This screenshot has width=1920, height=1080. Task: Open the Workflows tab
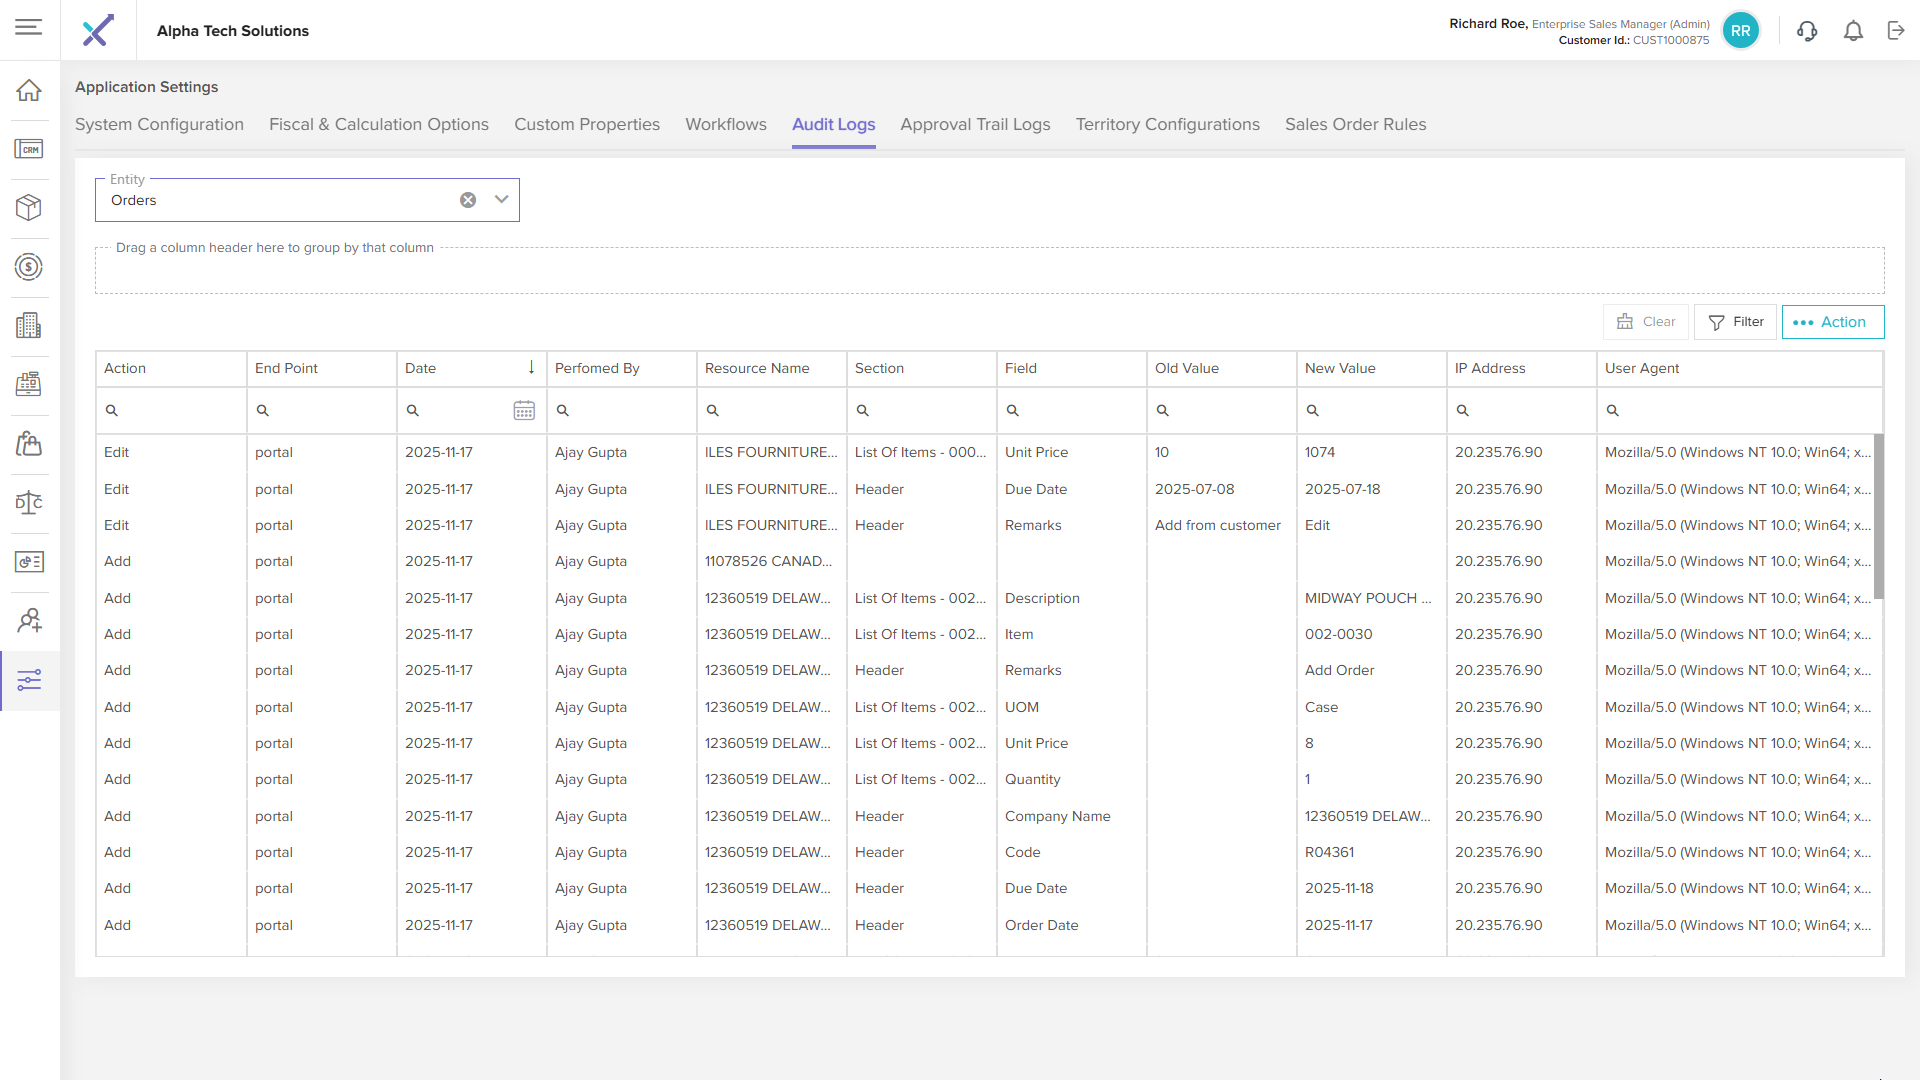(725, 124)
